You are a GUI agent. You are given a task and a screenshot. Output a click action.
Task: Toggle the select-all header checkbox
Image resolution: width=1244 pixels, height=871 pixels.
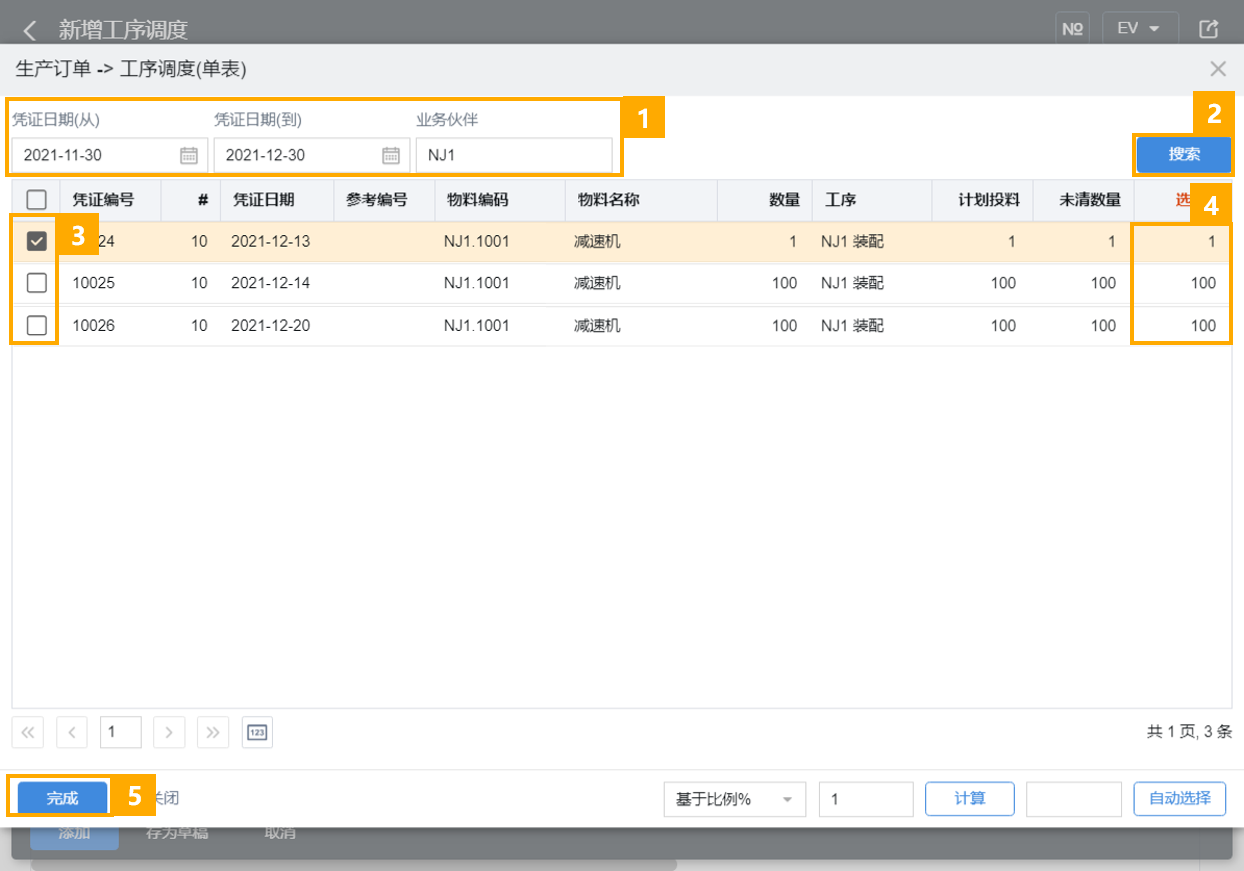pos(36,199)
